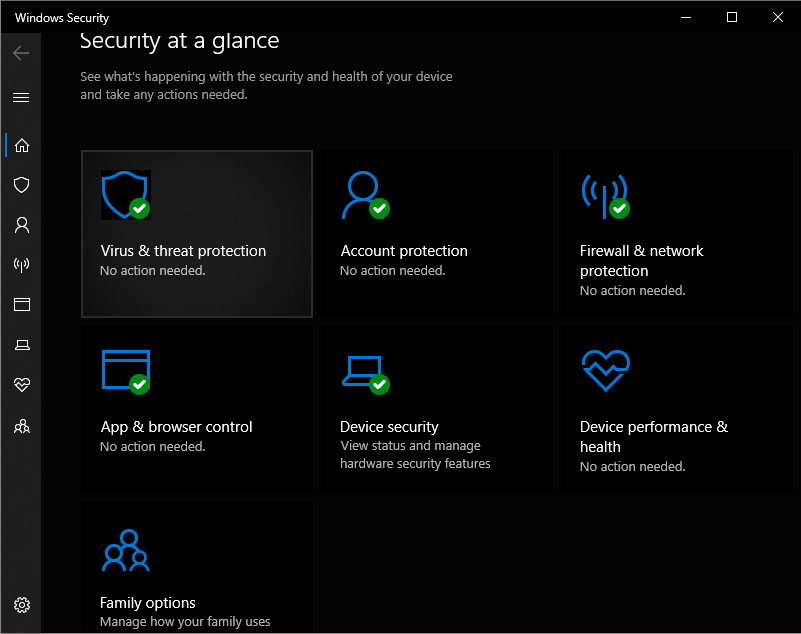Open Device performance & health heart sidebar icon
This screenshot has width=801, height=634.
click(x=21, y=385)
